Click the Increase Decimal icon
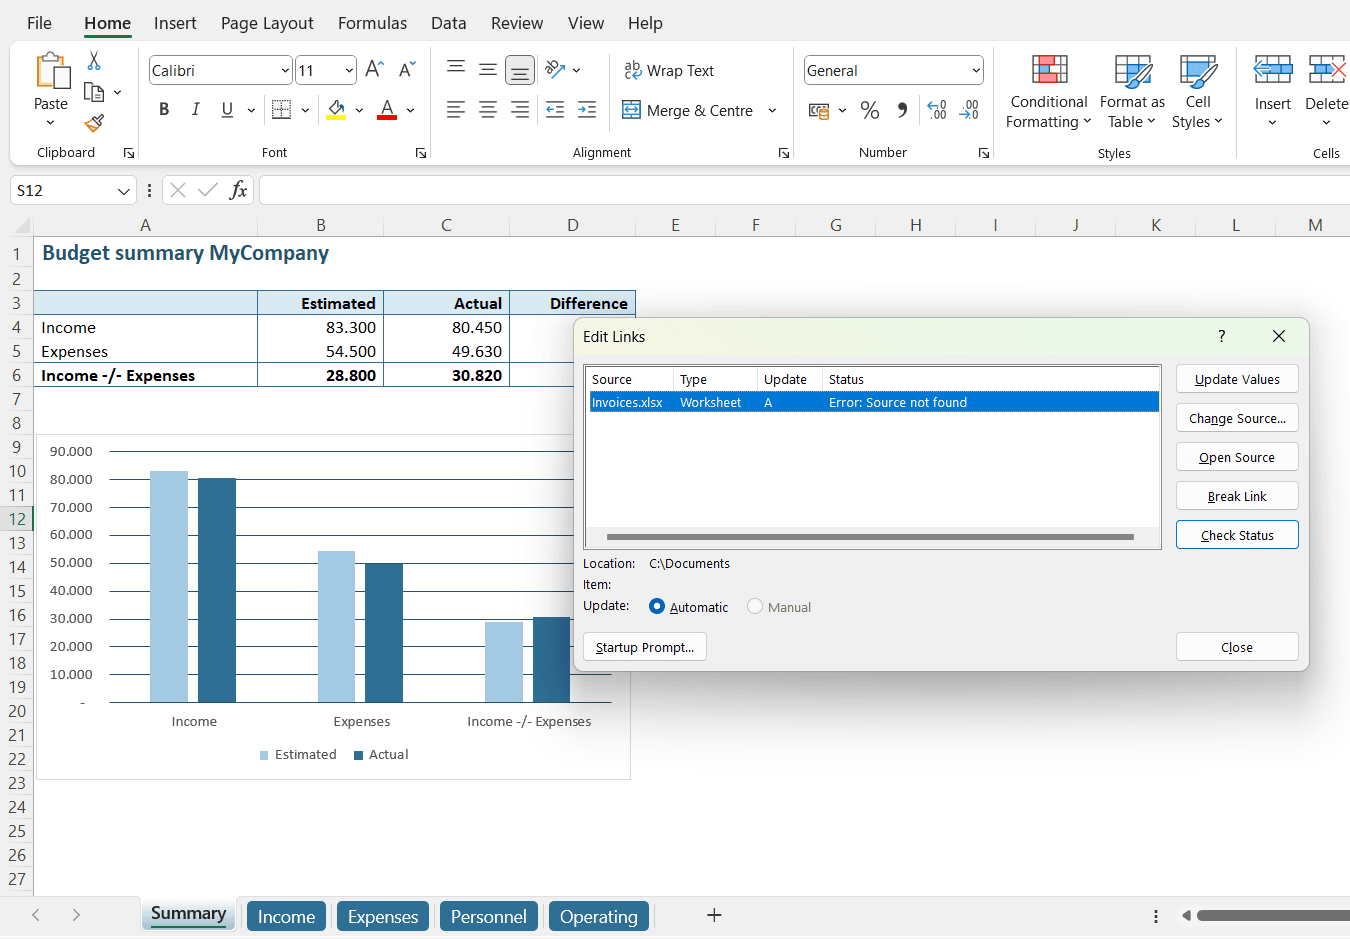Image resolution: width=1350 pixels, height=939 pixels. tap(936, 110)
